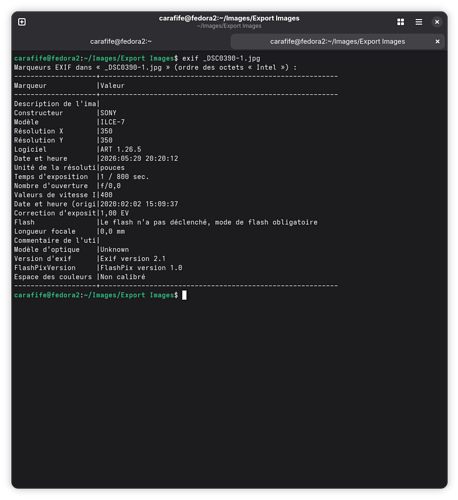Click the SONY constructor value
This screenshot has height=500, width=458.
pyautogui.click(x=108, y=113)
